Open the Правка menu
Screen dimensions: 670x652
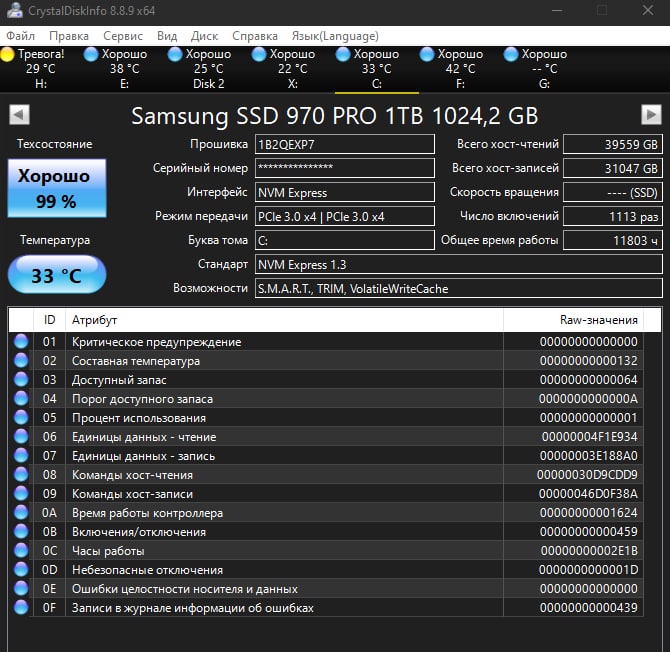69,36
